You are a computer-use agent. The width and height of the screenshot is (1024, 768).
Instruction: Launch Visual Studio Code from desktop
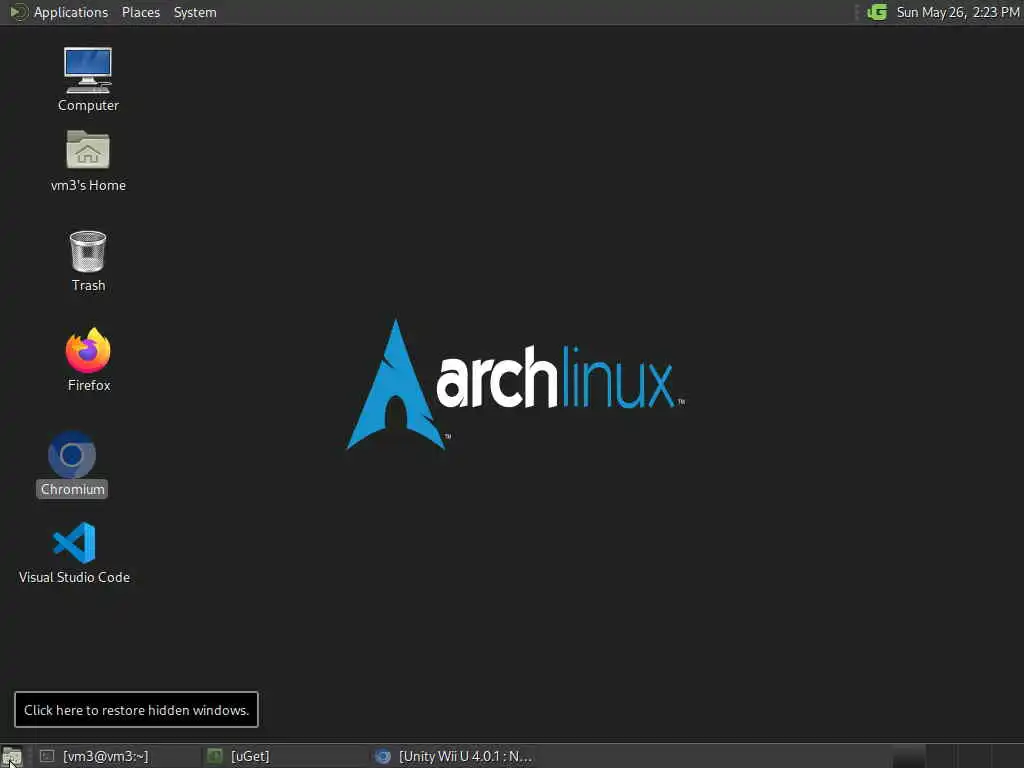click(x=74, y=552)
